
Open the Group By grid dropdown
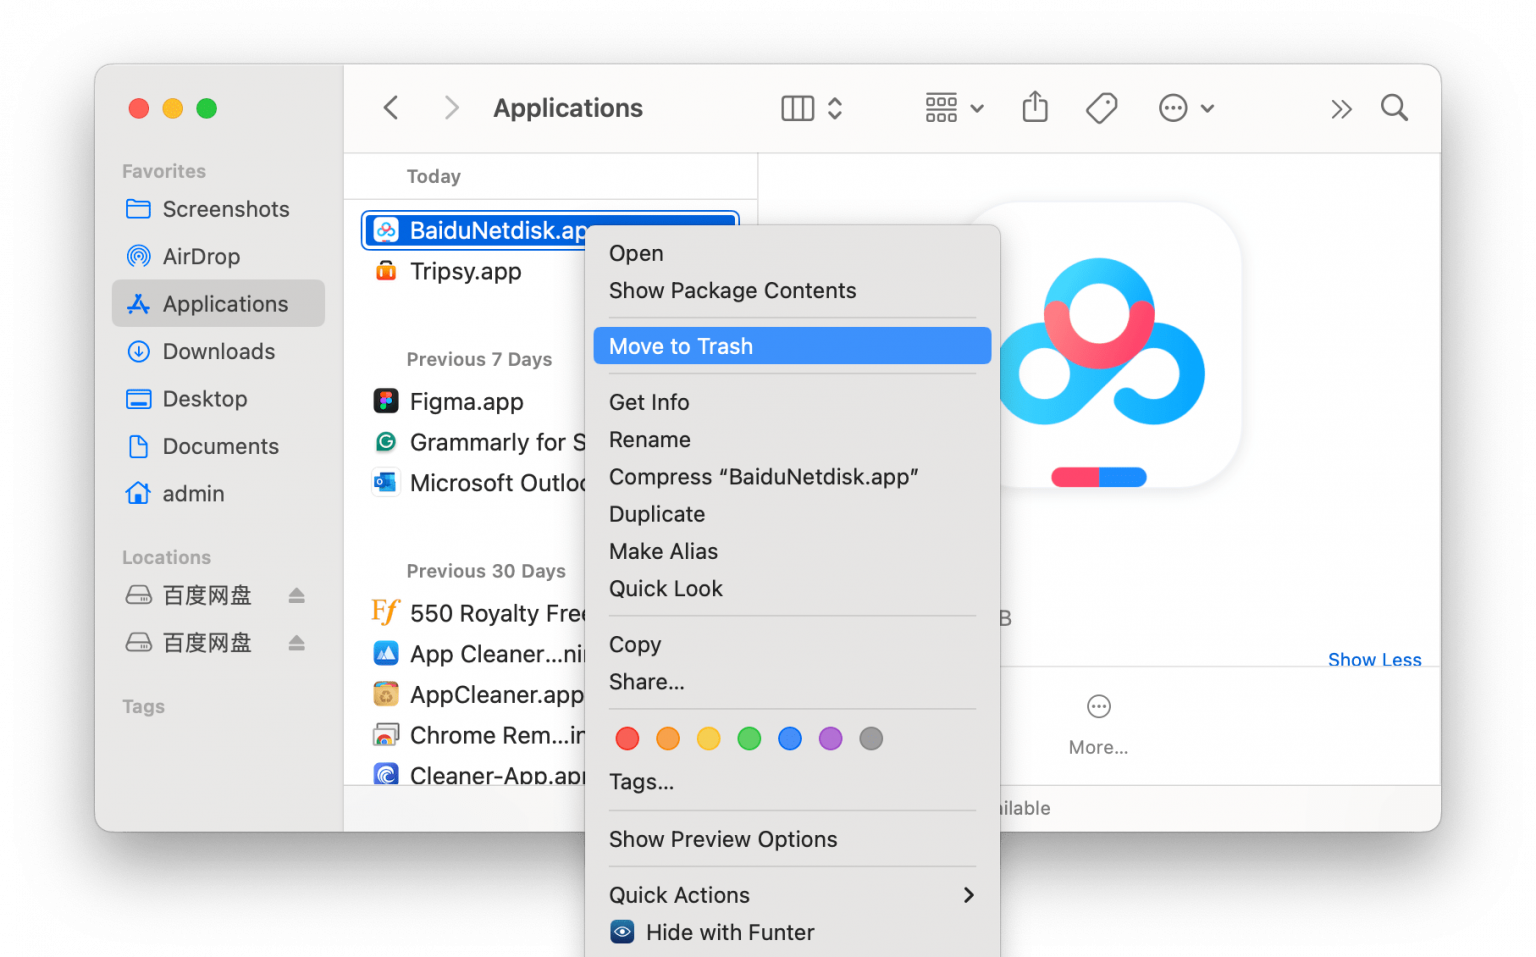point(954,108)
